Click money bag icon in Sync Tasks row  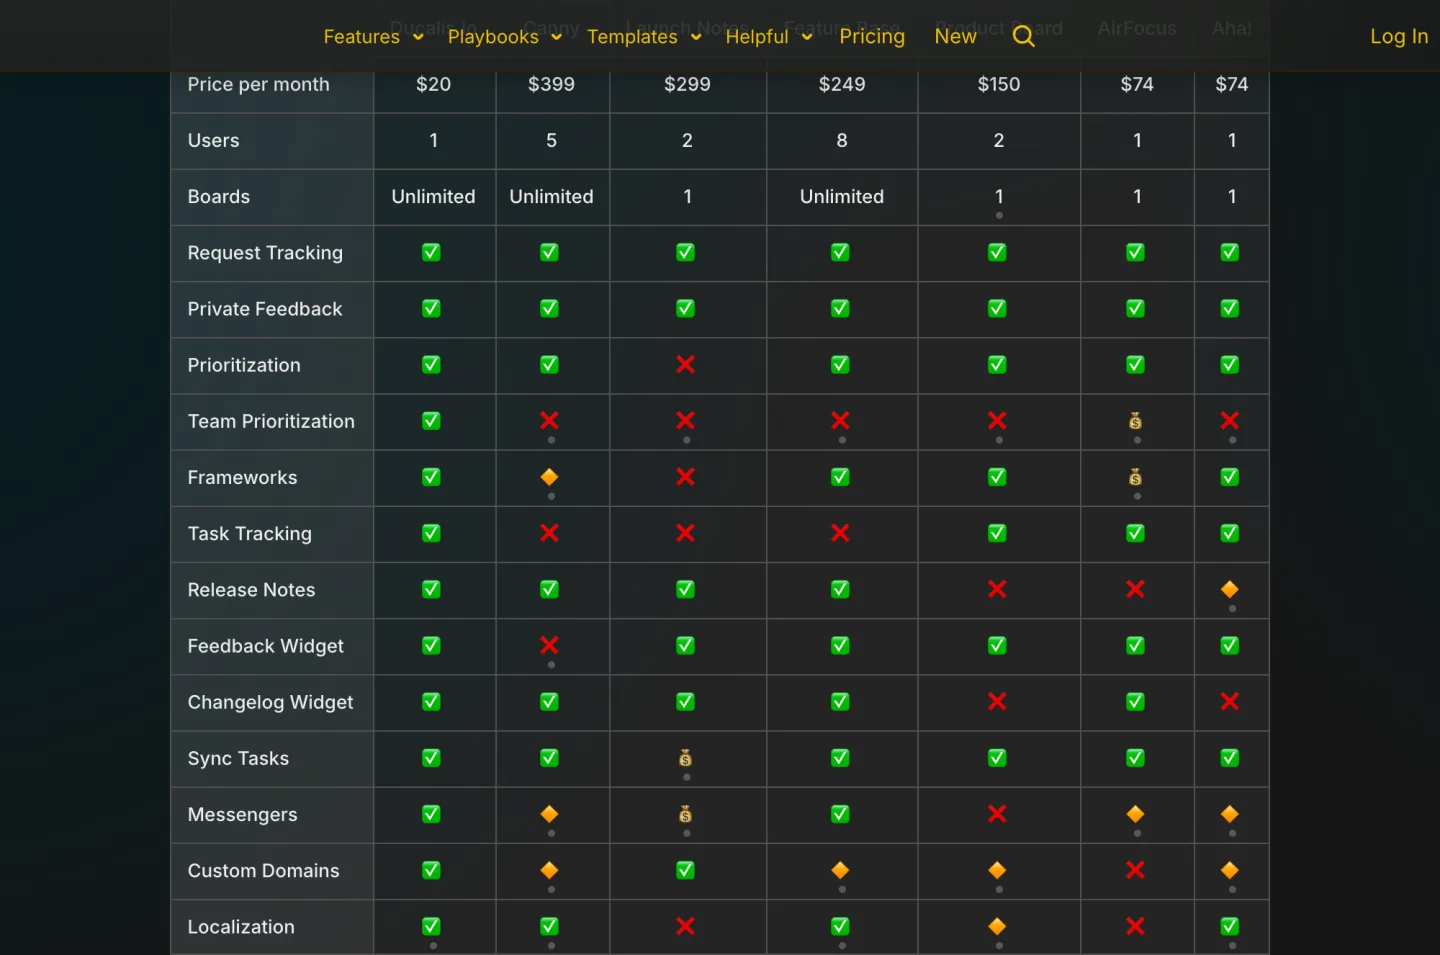coord(685,758)
